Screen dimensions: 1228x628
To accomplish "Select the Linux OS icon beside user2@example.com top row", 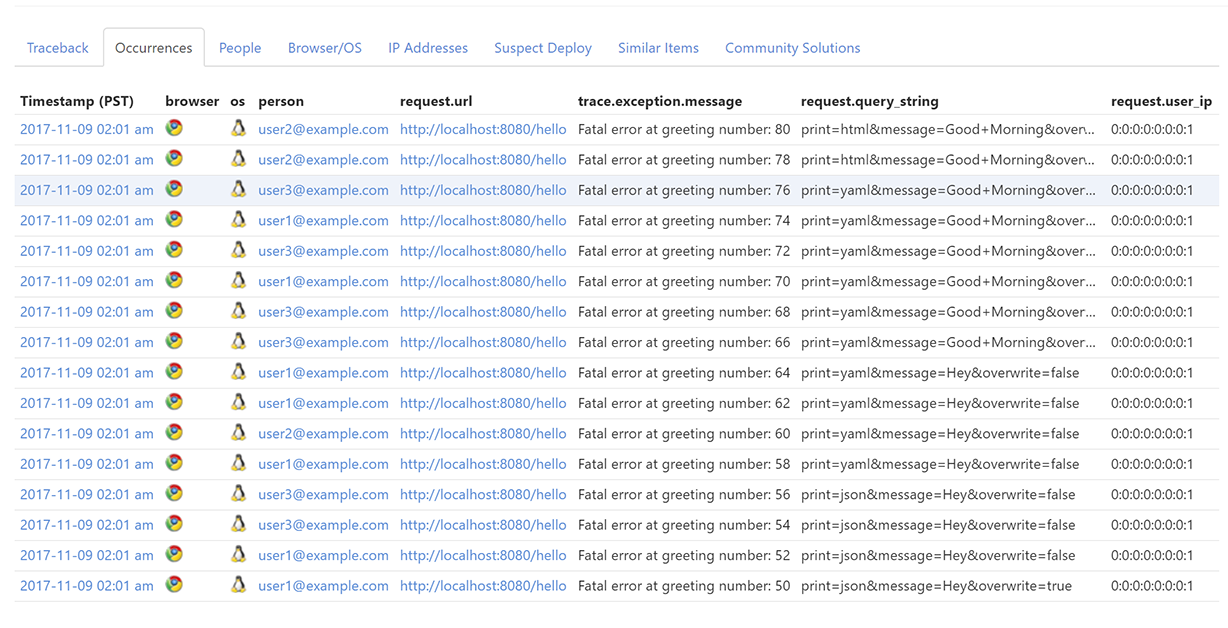I will pos(238,129).
